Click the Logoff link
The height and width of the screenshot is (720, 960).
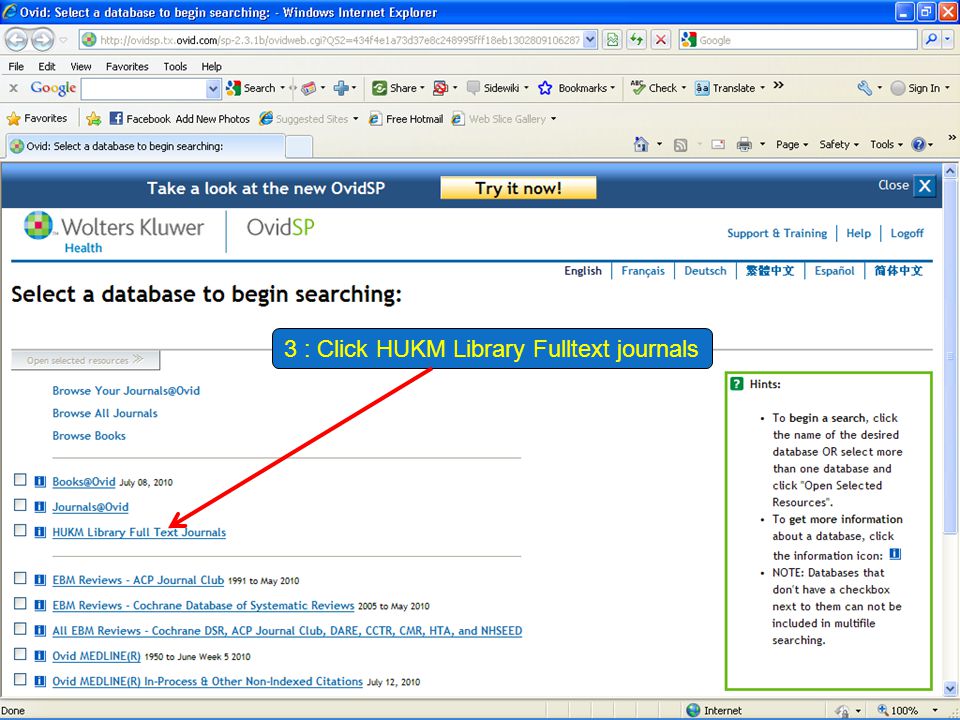[907, 233]
